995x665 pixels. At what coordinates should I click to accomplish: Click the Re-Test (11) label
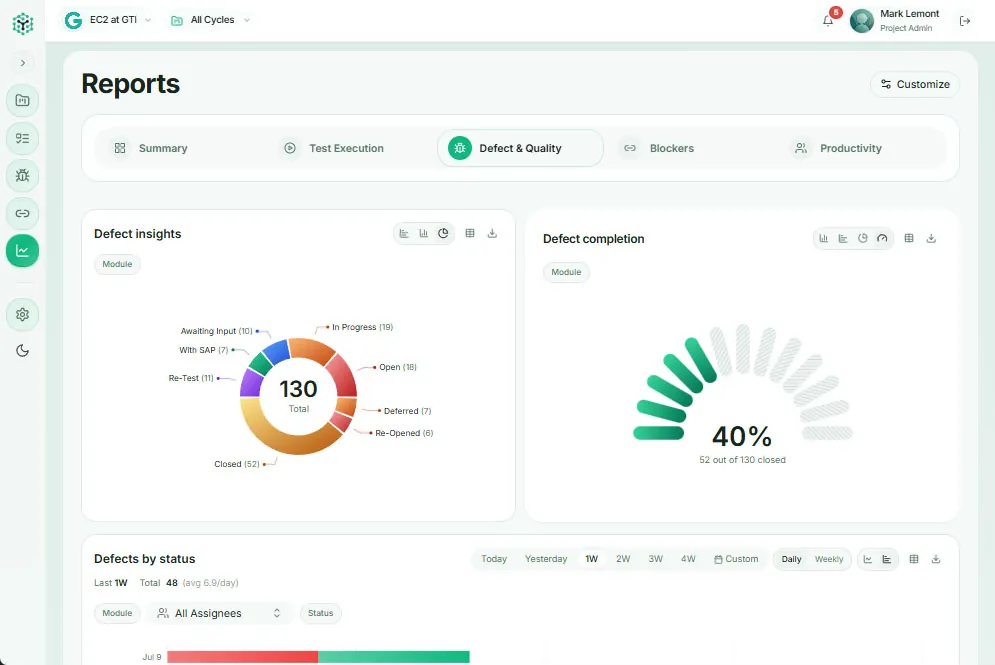pyautogui.click(x=191, y=378)
